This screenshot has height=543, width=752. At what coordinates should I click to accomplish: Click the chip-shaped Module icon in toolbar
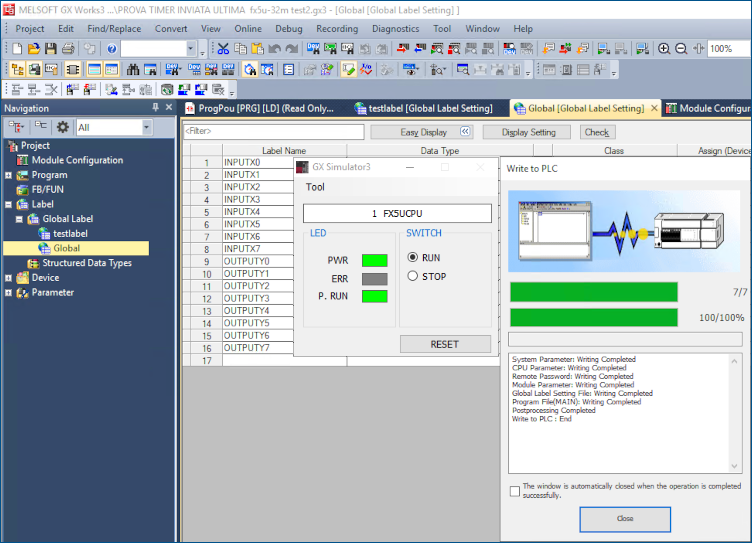point(72,70)
